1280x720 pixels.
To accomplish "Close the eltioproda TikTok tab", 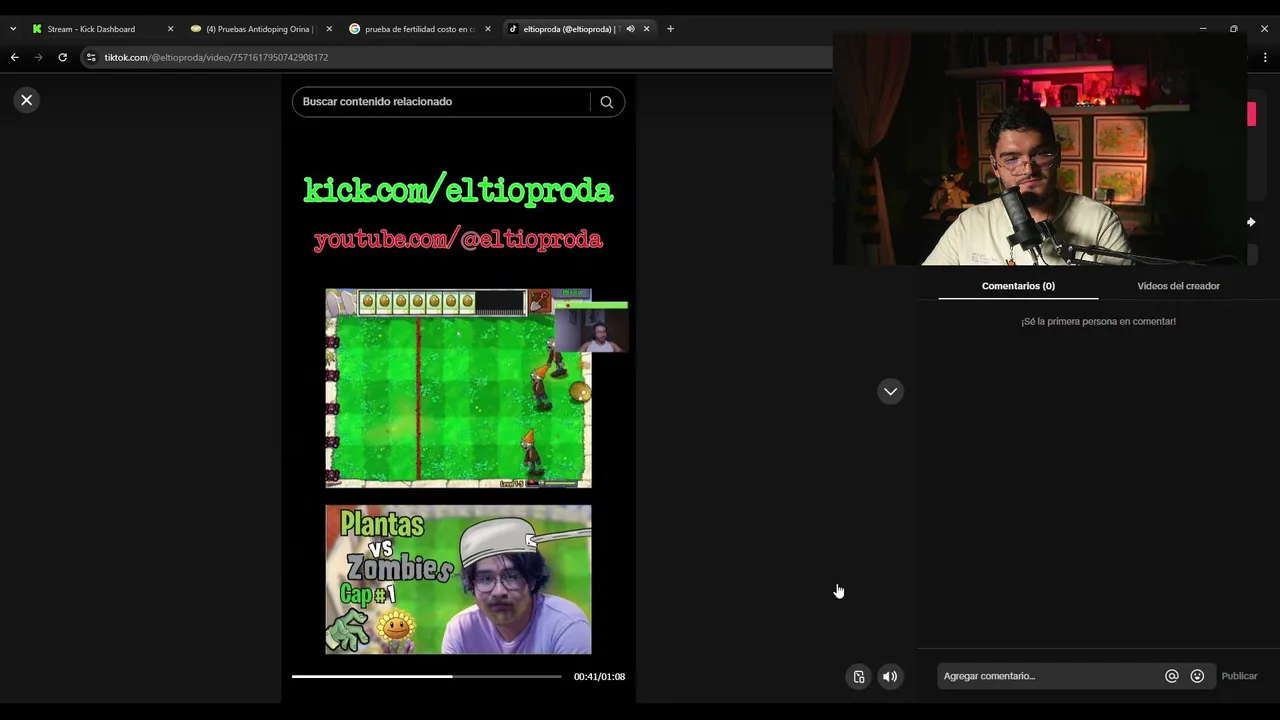I will [x=646, y=29].
